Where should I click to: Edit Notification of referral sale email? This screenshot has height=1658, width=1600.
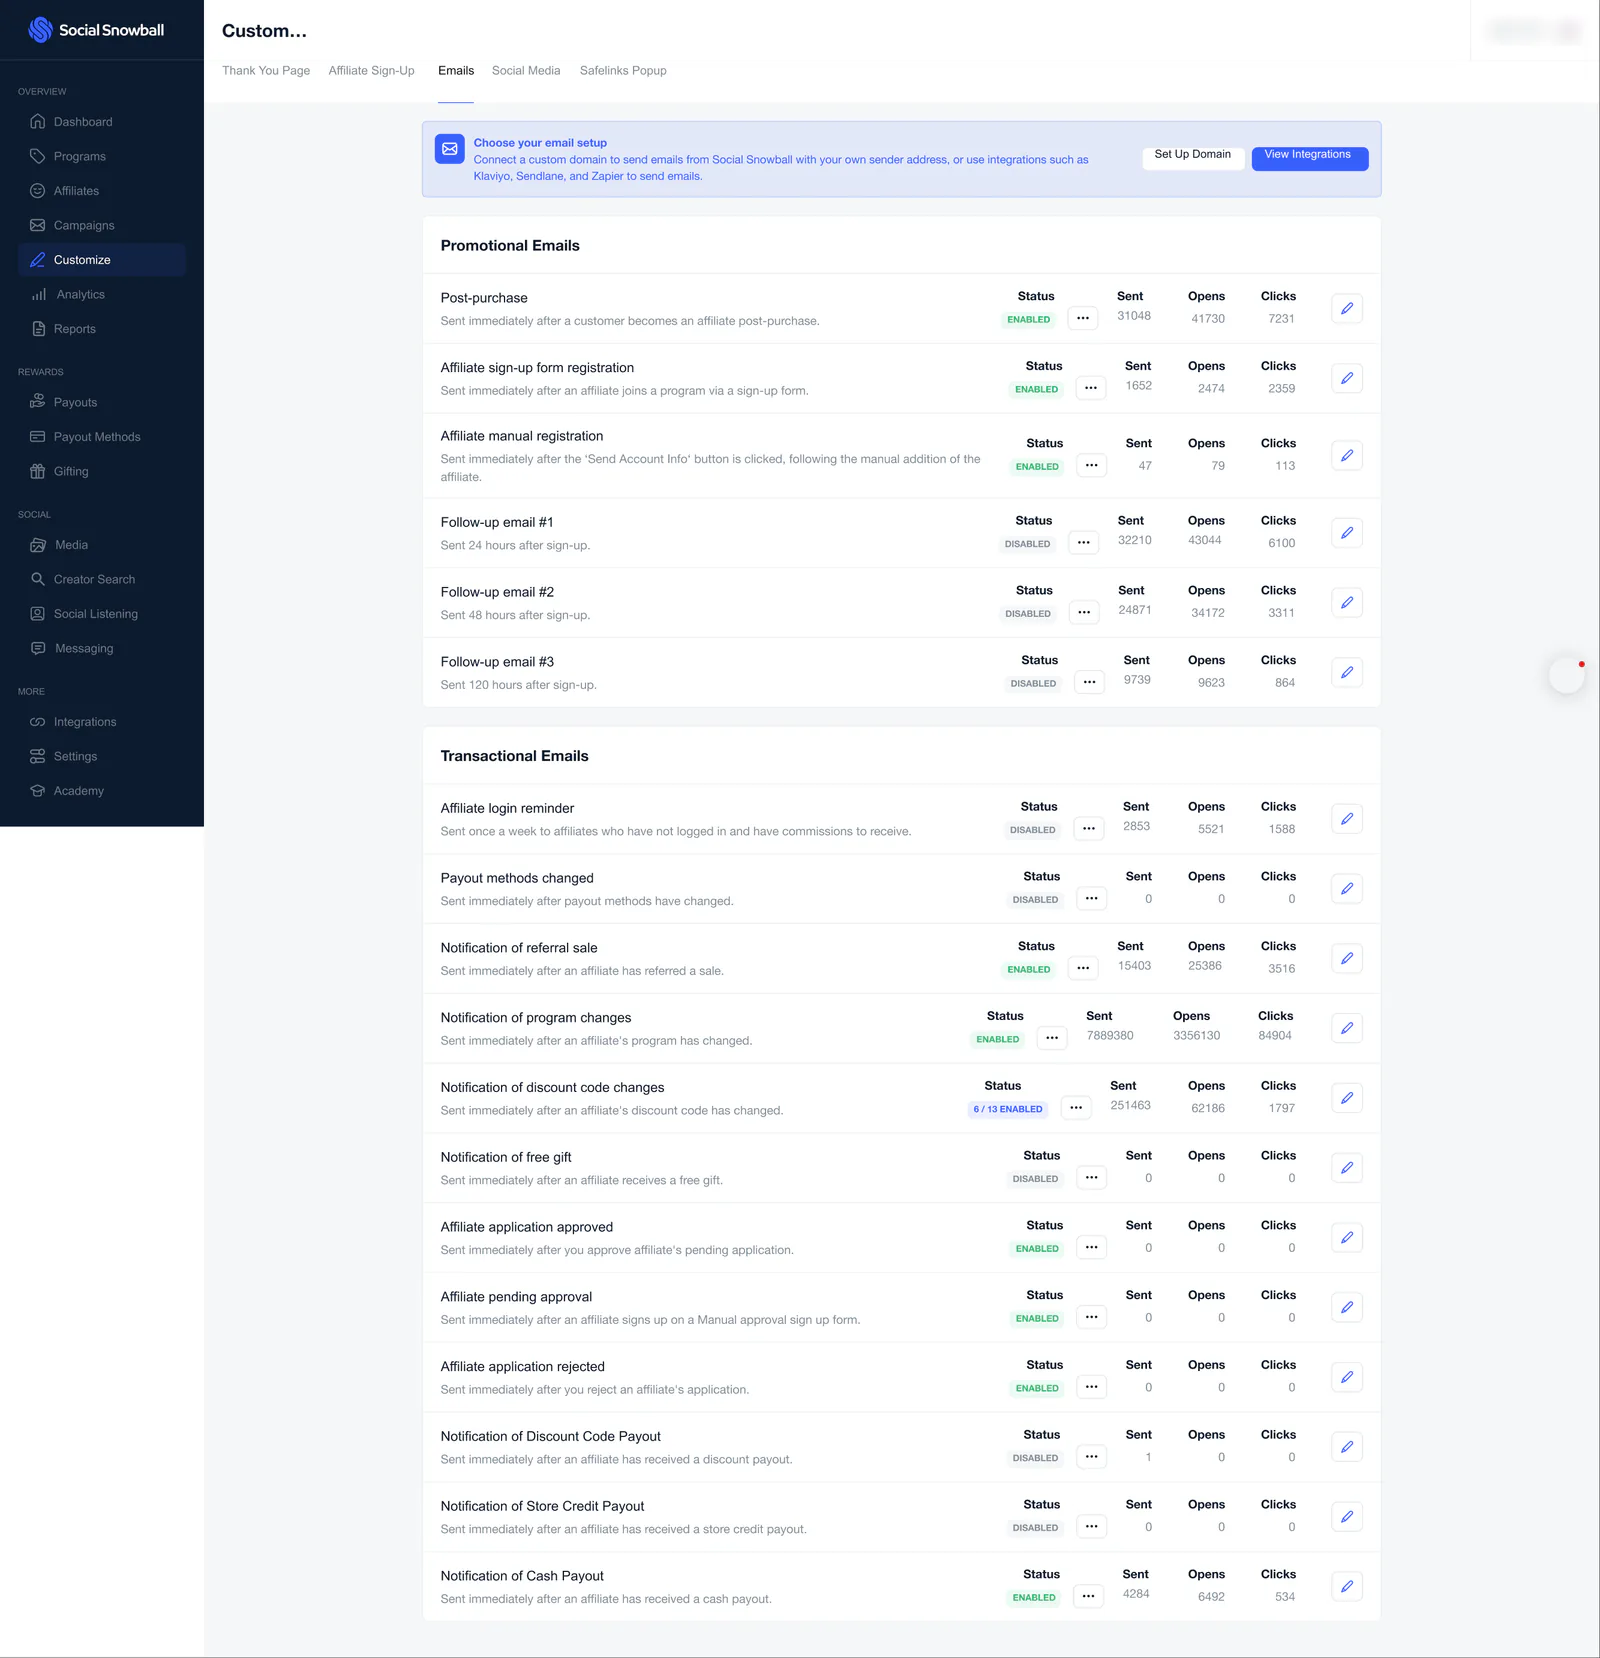tap(1347, 958)
